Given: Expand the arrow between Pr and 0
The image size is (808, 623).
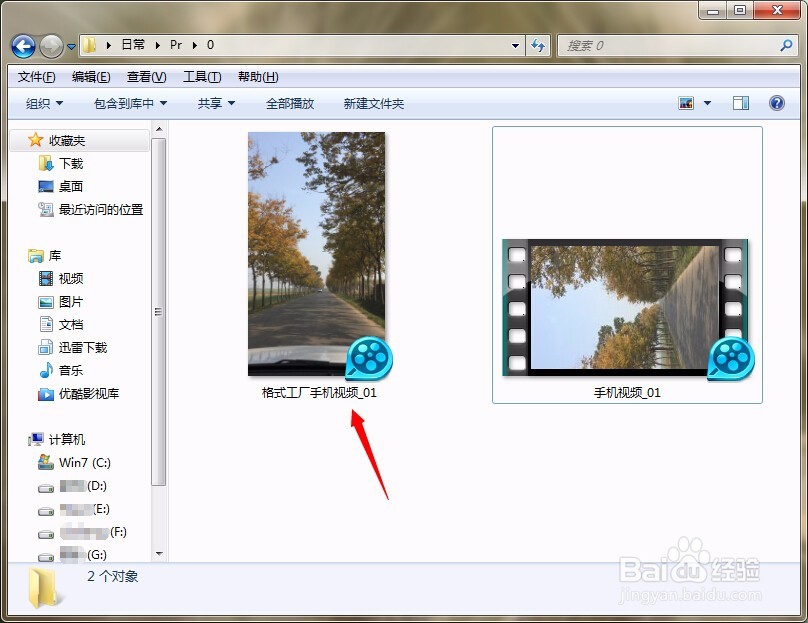Looking at the screenshot, I should [x=195, y=45].
